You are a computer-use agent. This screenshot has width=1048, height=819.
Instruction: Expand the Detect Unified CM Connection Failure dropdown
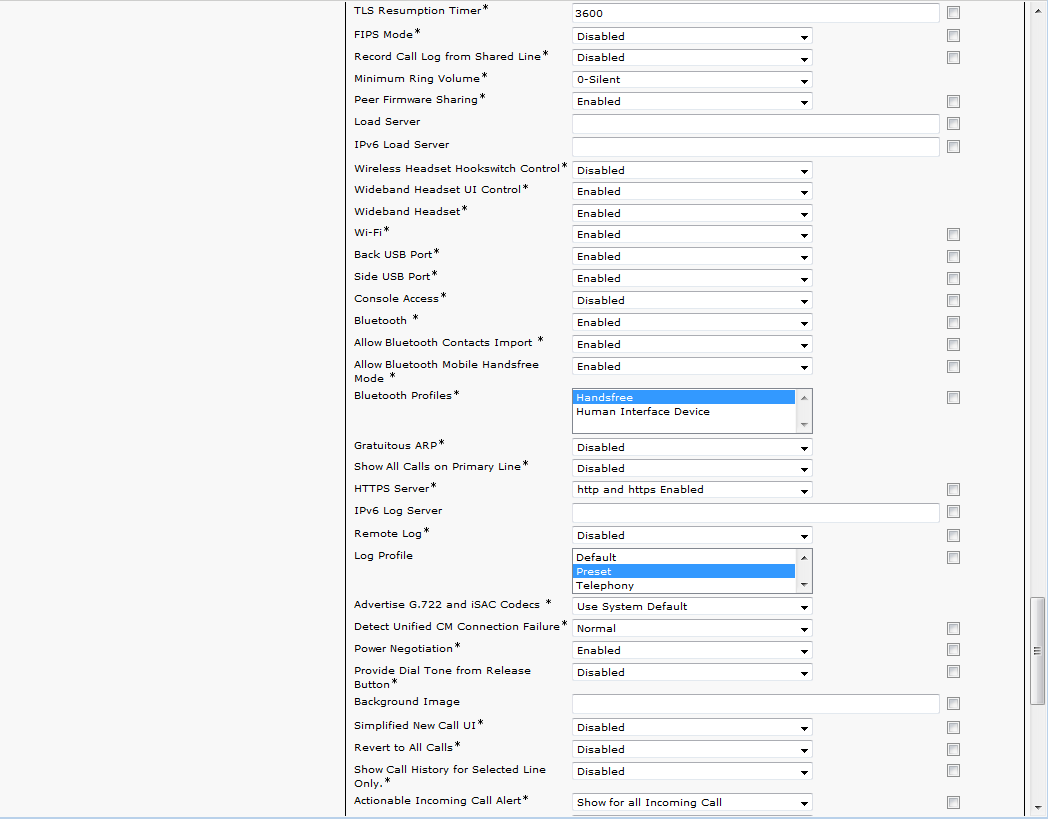(692, 629)
